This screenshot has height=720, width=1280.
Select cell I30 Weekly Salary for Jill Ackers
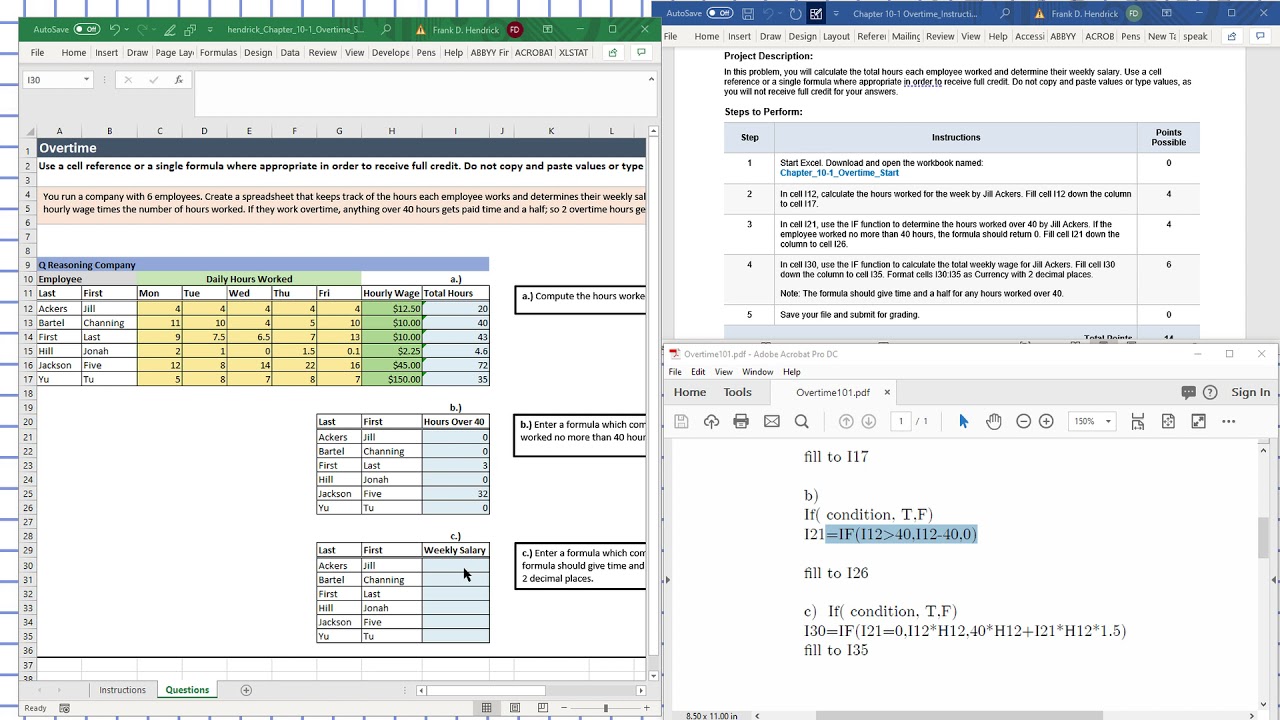(x=455, y=565)
